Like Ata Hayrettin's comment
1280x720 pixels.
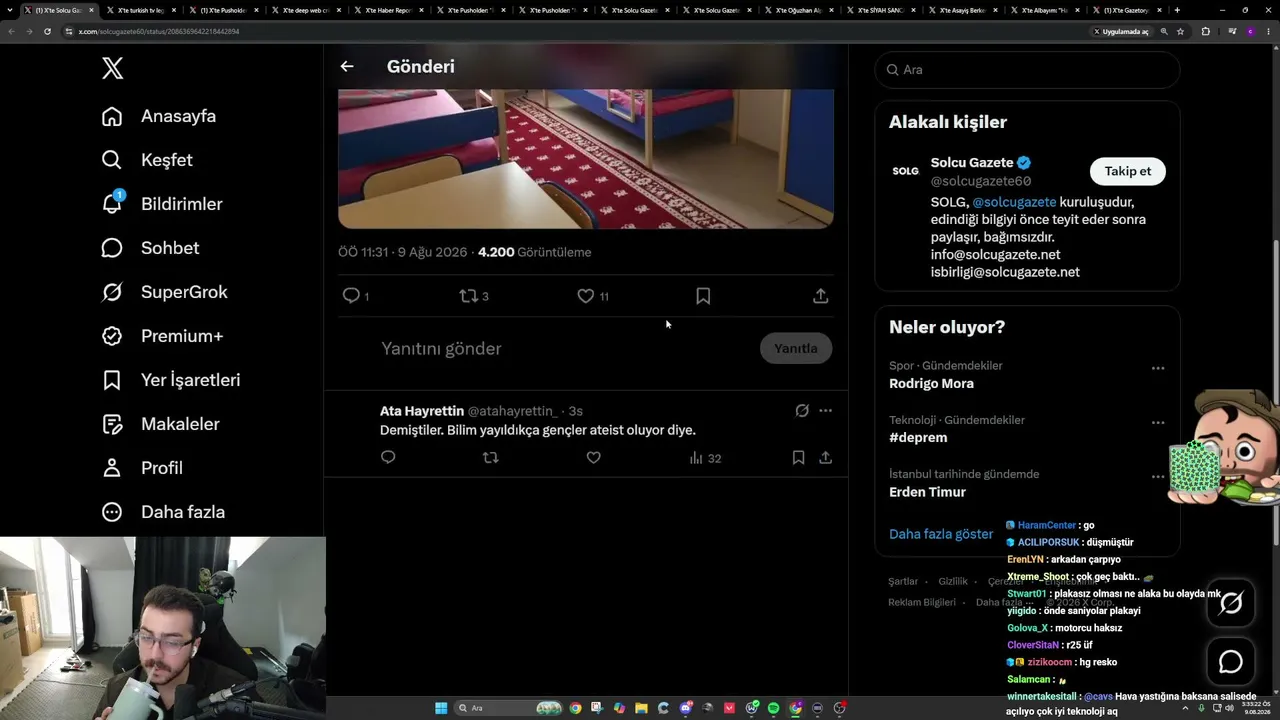click(x=593, y=458)
